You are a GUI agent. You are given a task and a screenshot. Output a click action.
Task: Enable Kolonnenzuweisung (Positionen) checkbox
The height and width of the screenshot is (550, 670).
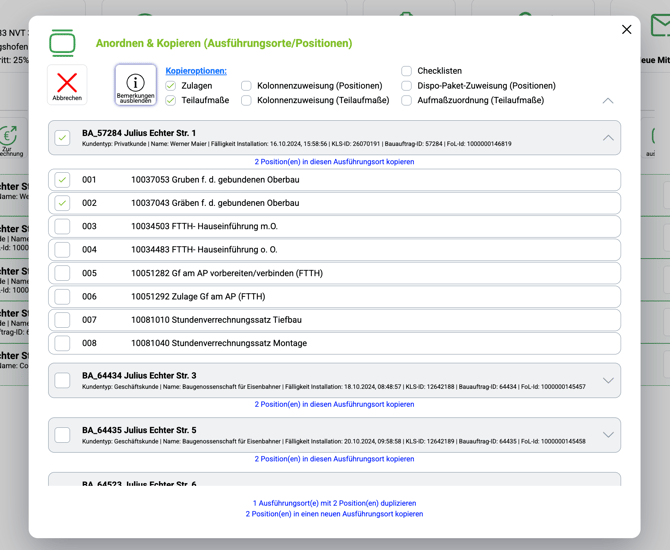click(x=246, y=86)
